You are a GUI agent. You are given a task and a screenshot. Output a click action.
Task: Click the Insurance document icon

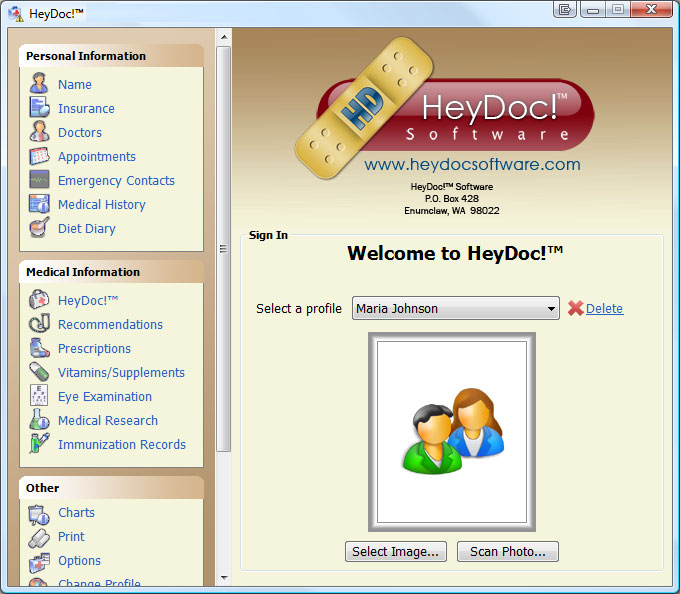(x=39, y=108)
